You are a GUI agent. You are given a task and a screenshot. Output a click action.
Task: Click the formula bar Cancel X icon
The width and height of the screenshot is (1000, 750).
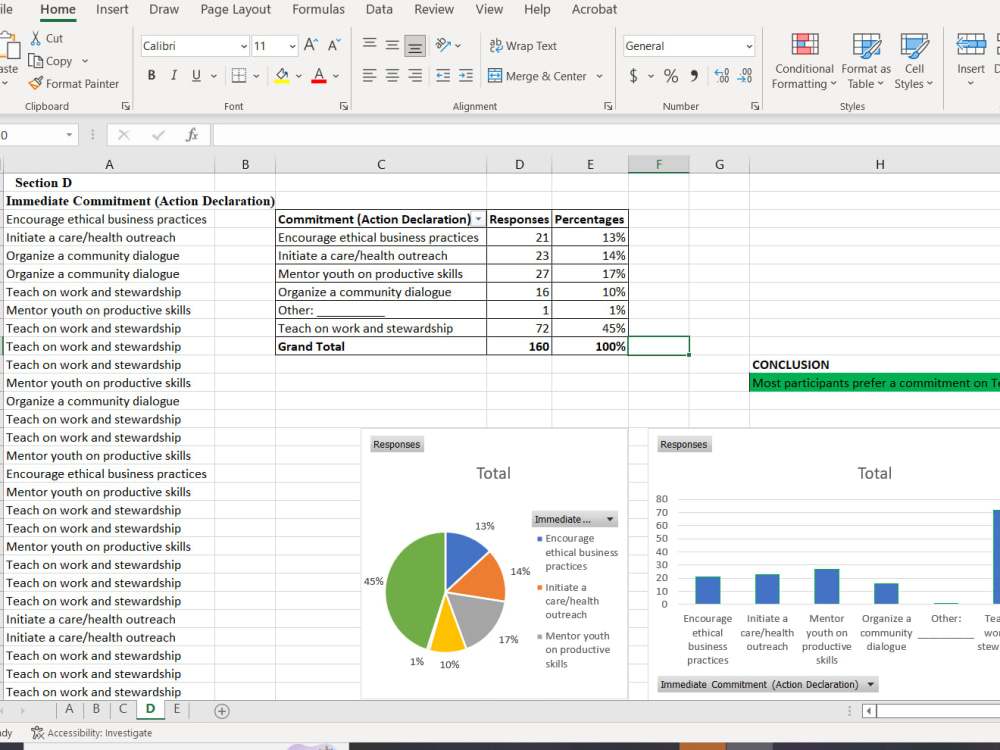pos(124,135)
